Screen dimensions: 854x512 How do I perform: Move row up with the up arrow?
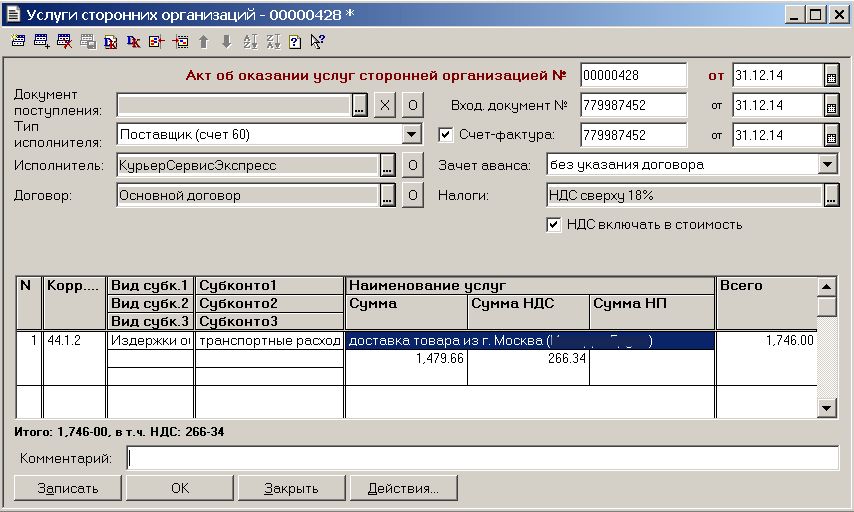[204, 41]
